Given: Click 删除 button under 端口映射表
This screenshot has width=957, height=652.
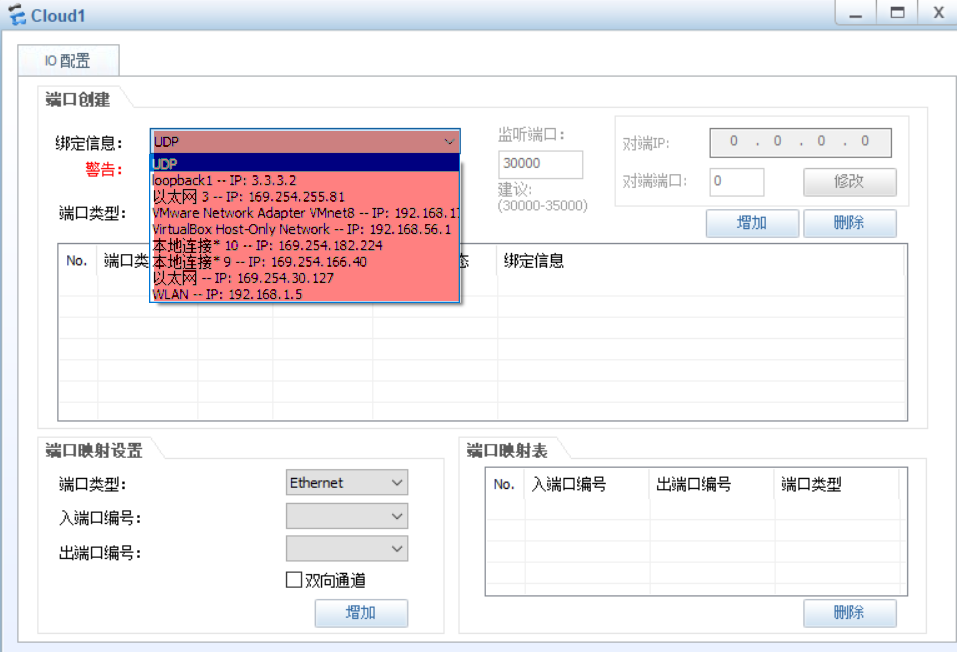Looking at the screenshot, I should tap(850, 612).
